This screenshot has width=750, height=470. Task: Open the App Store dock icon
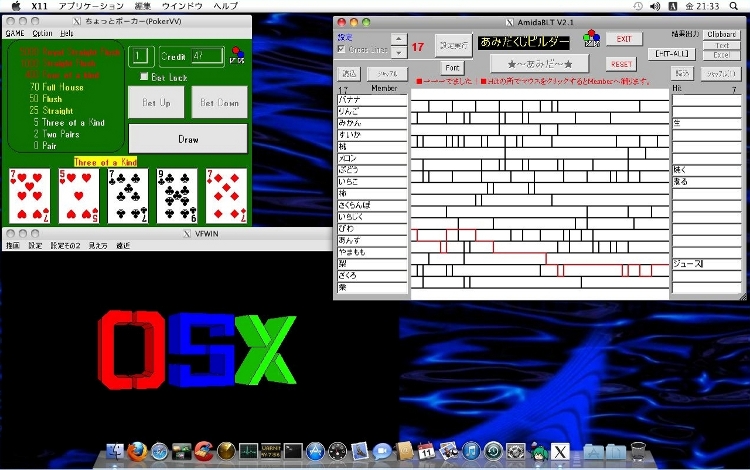315,451
